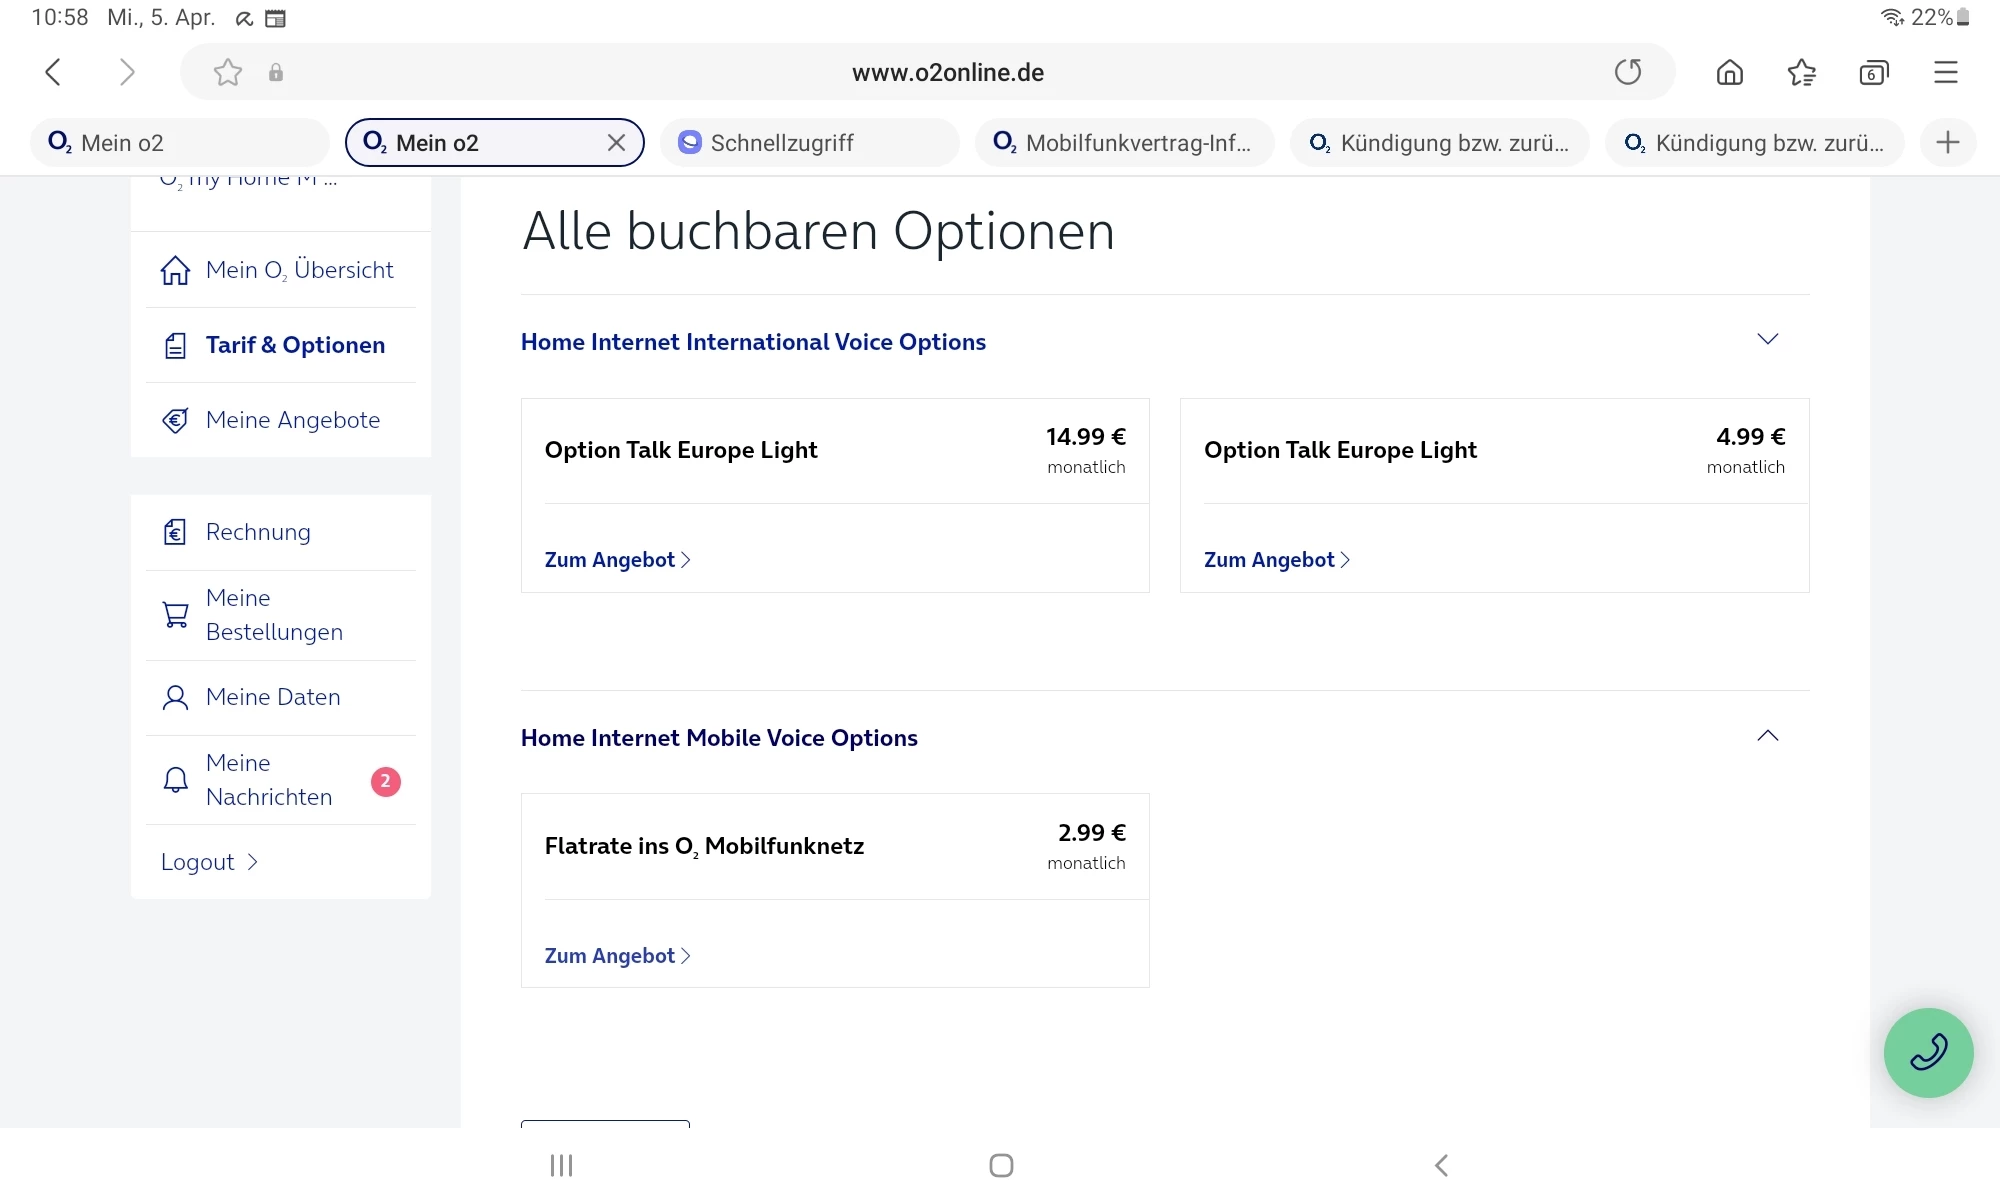Open Meine Nachrichten with 2 notifications
Screen dimensions: 2000x1200
coord(269,780)
